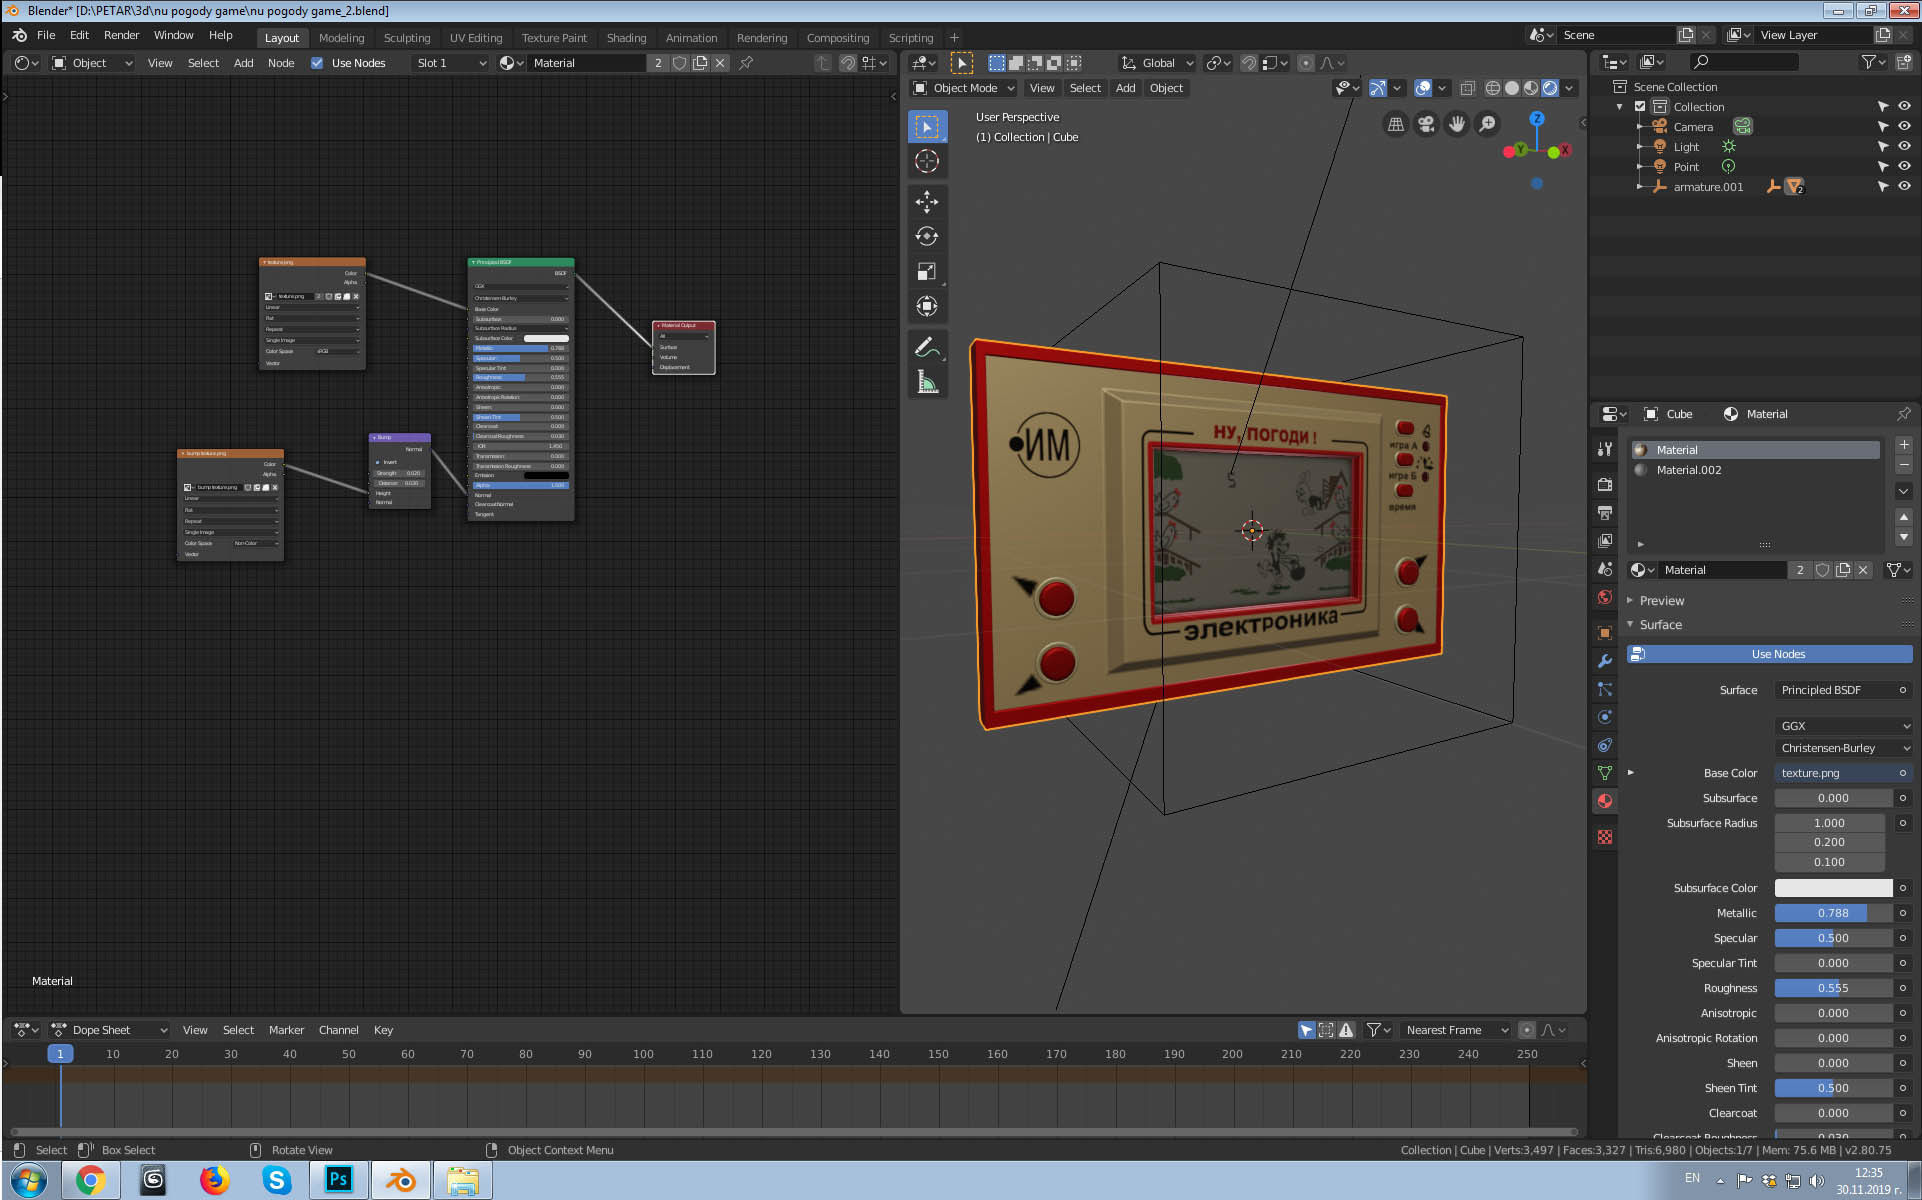
Task: Click the Node menu in node editor
Action: pyautogui.click(x=281, y=63)
